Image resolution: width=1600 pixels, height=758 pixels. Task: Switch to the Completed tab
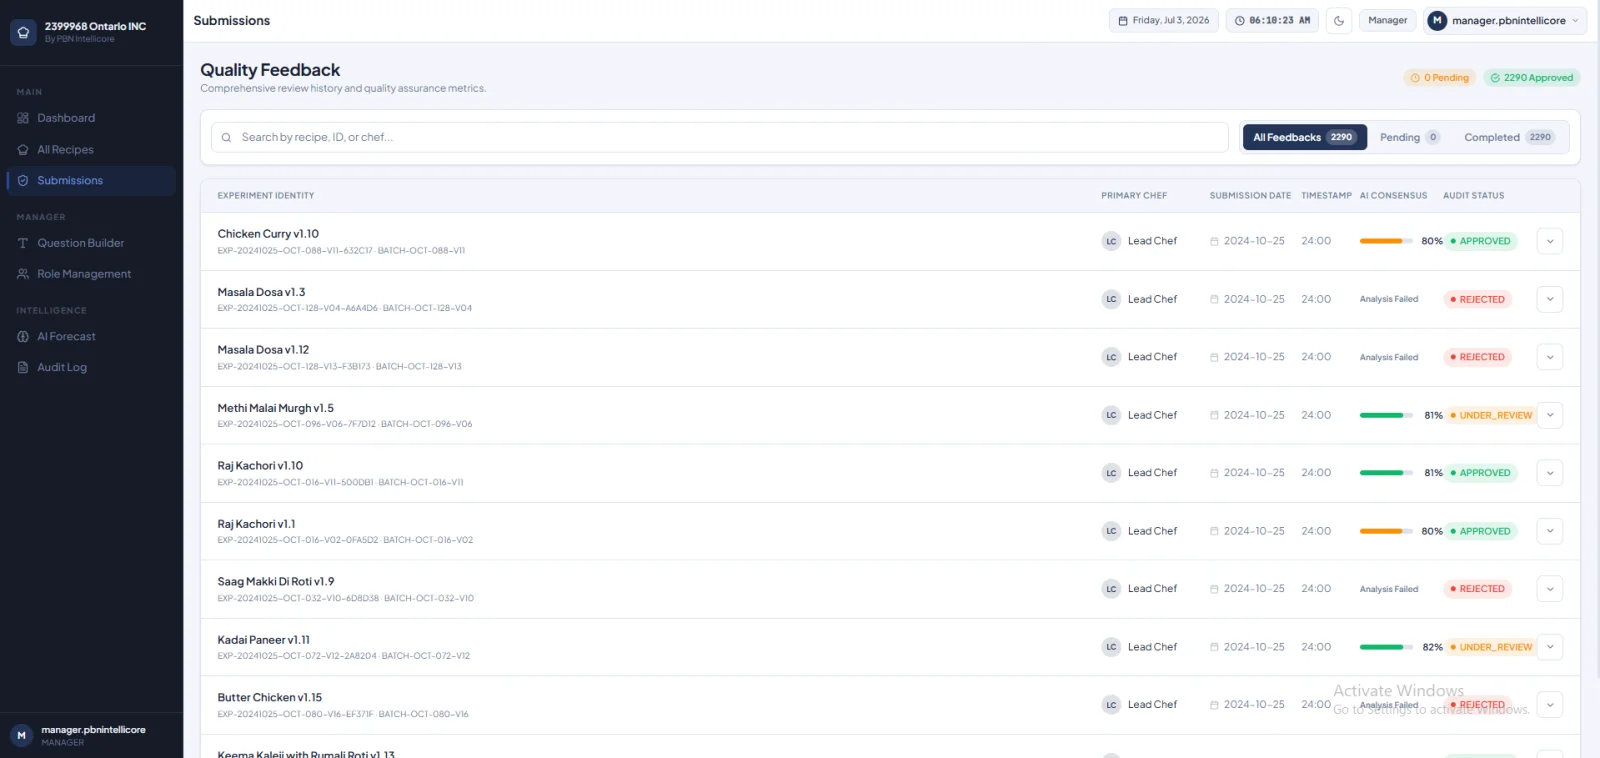point(1509,138)
